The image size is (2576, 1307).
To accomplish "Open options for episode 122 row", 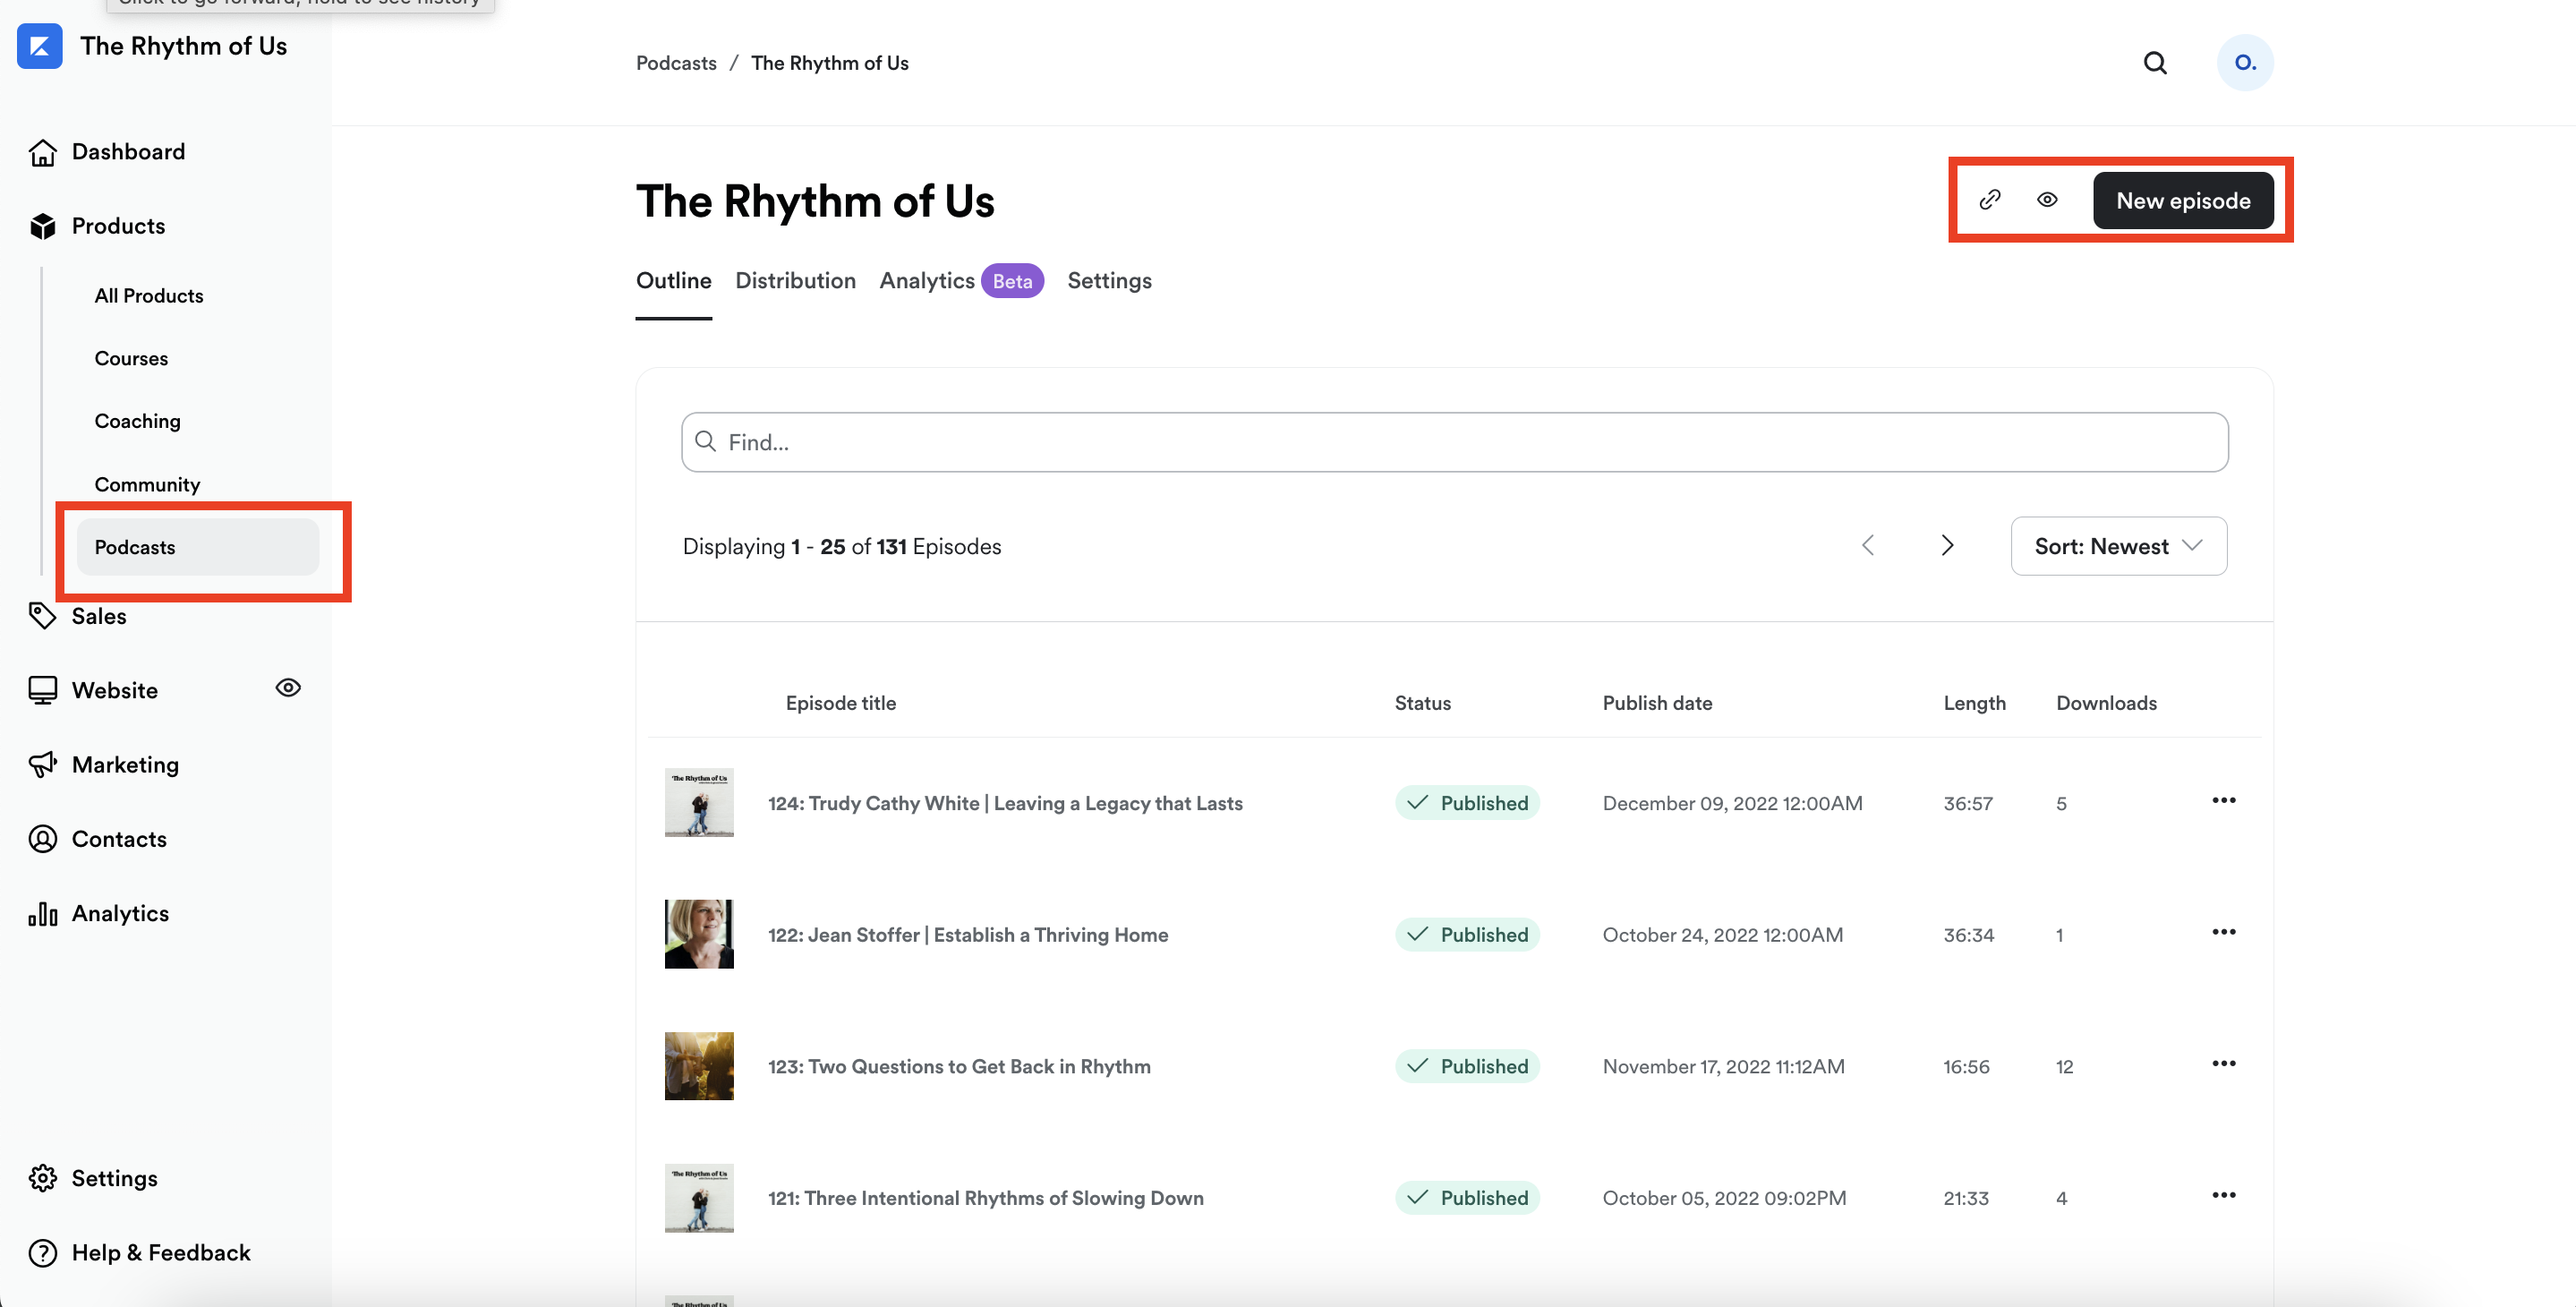I will 2223,932.
